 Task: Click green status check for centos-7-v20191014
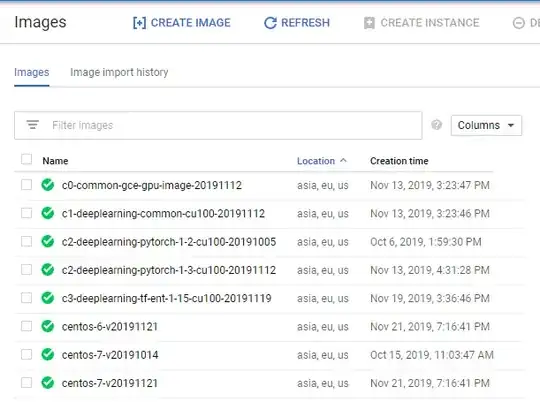pos(48,354)
